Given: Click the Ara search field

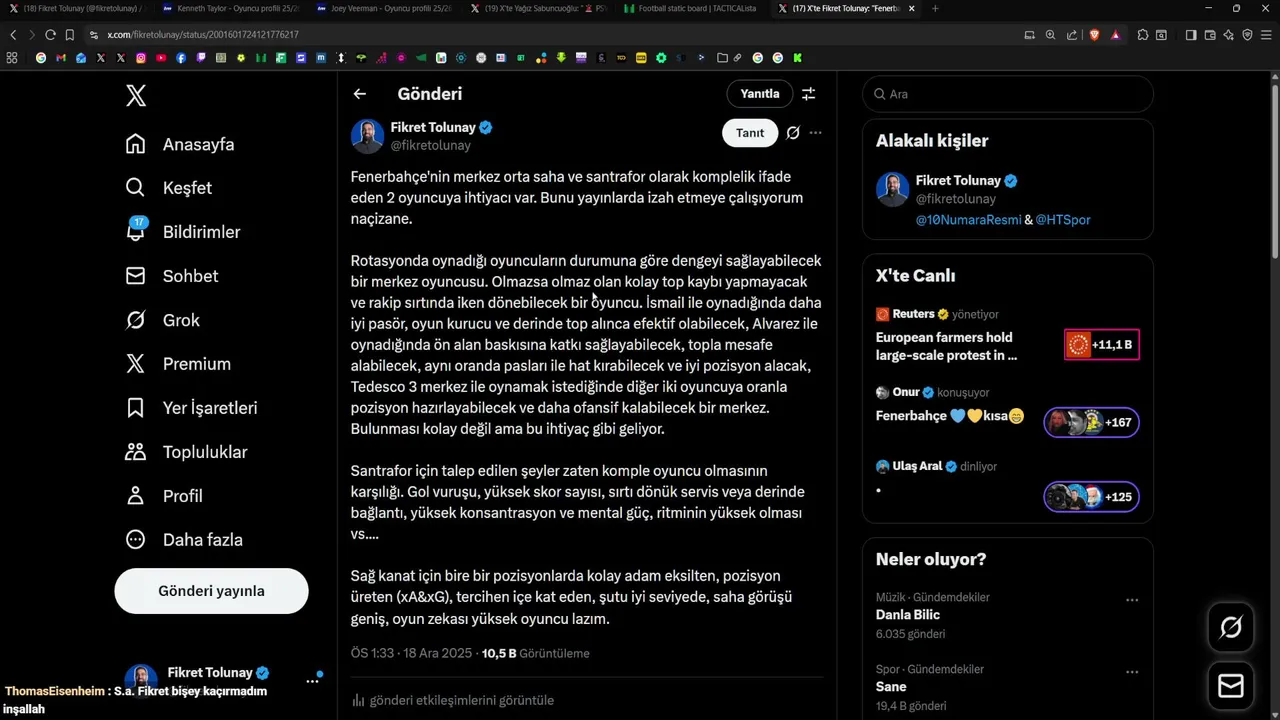Looking at the screenshot, I should [x=1008, y=94].
